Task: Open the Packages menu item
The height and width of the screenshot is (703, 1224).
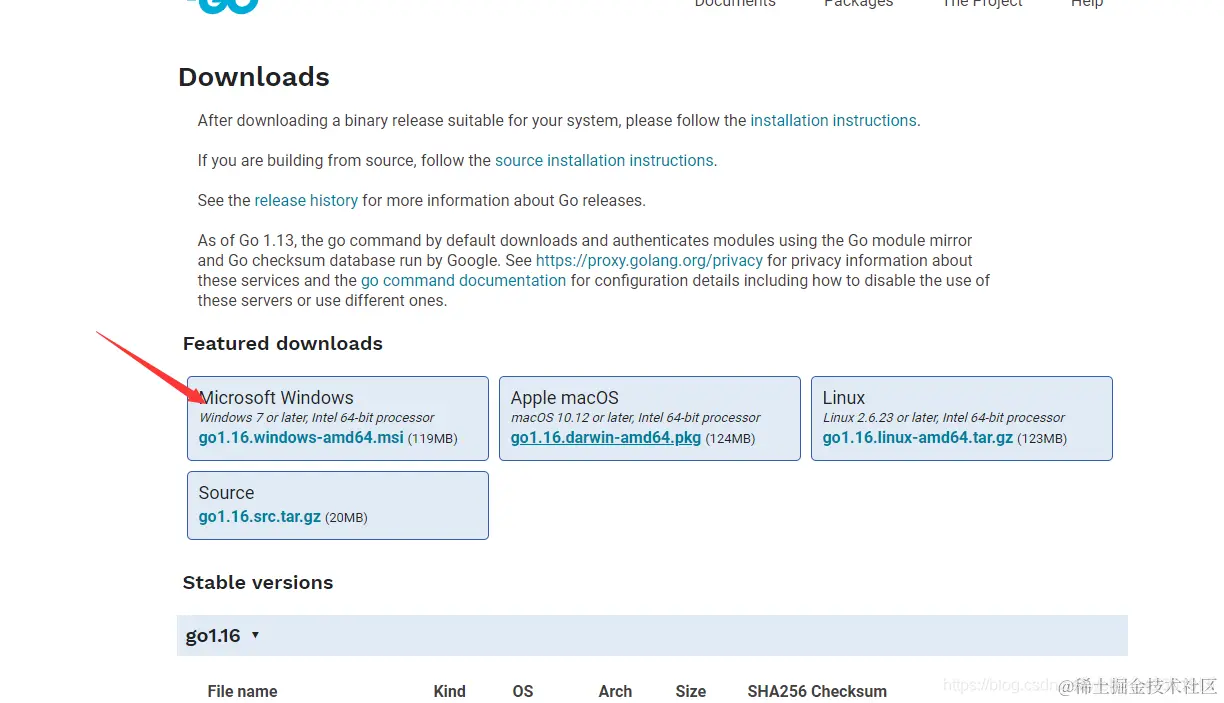Action: (858, 4)
